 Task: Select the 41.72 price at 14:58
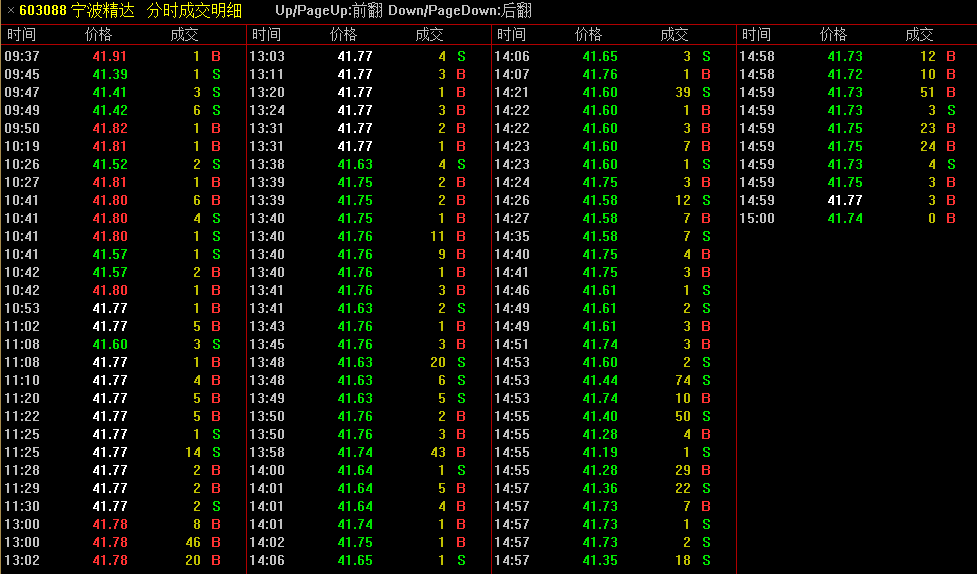845,74
